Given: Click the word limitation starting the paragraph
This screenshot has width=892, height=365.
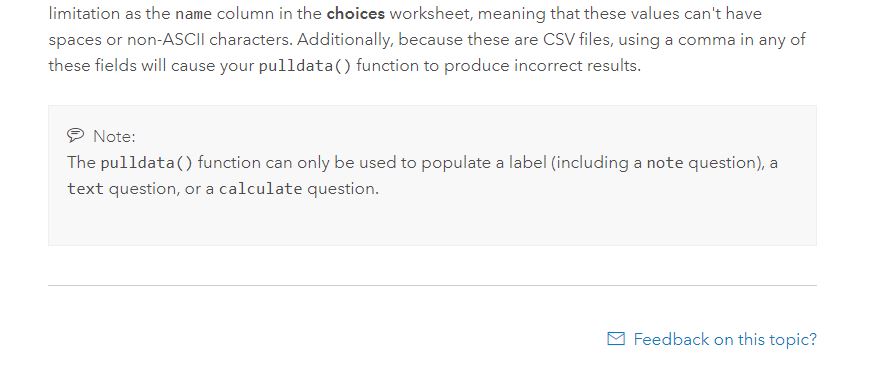Looking at the screenshot, I should [x=84, y=13].
